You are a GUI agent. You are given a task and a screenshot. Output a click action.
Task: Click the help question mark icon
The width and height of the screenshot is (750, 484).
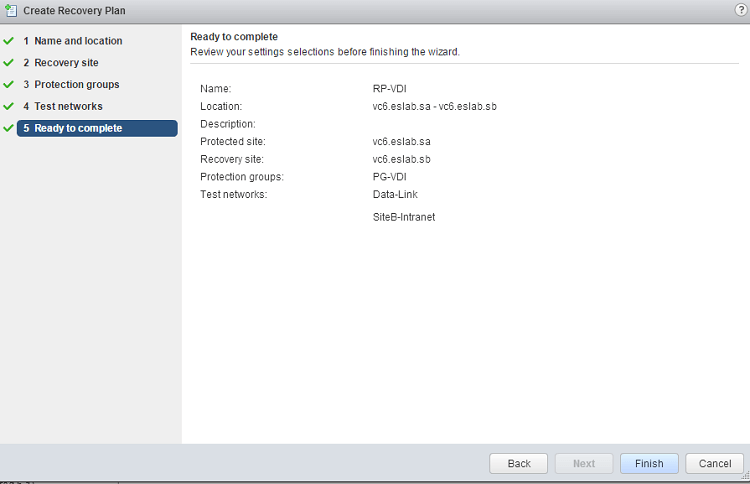740,9
